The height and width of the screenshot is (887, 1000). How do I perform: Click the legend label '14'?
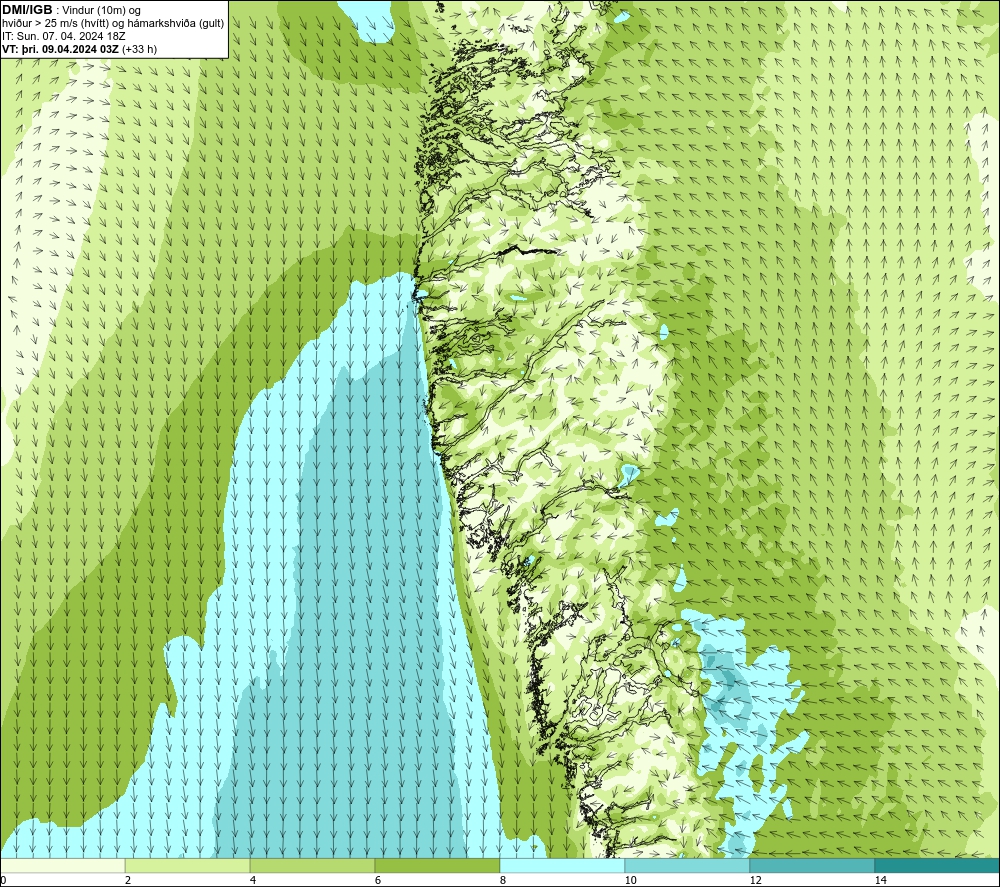pos(880,880)
